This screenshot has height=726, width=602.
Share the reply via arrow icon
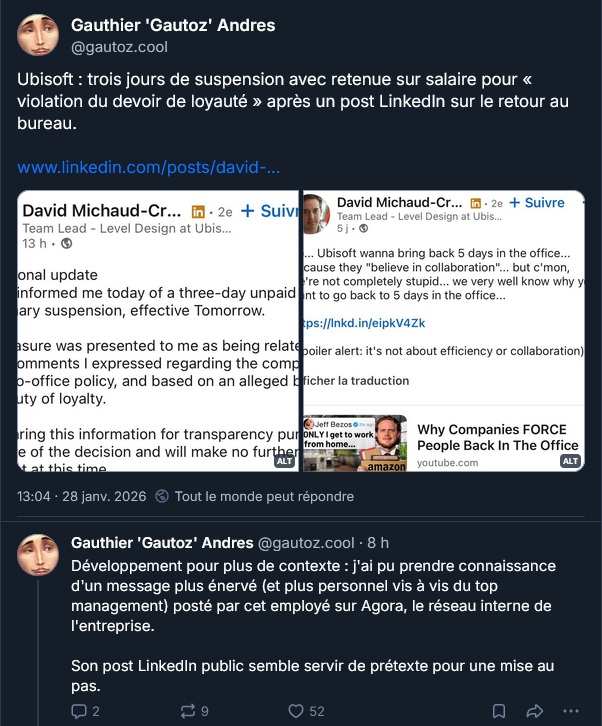(534, 711)
